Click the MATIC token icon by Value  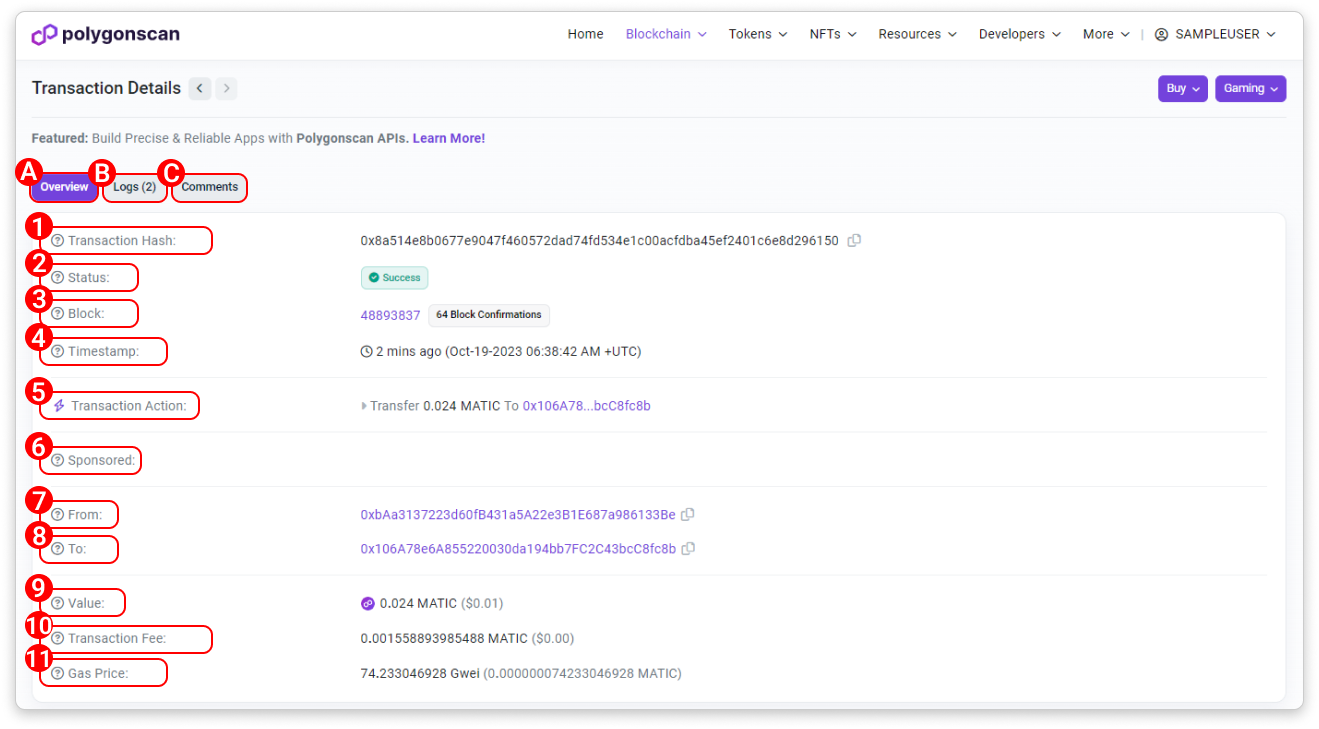(367, 604)
